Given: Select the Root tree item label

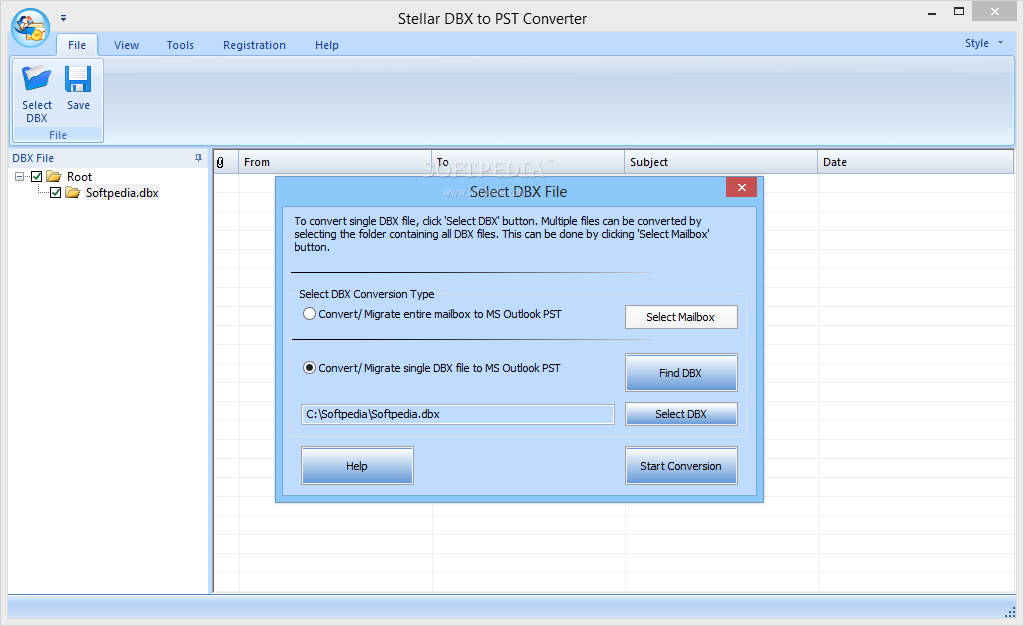Looking at the screenshot, I should (79, 177).
